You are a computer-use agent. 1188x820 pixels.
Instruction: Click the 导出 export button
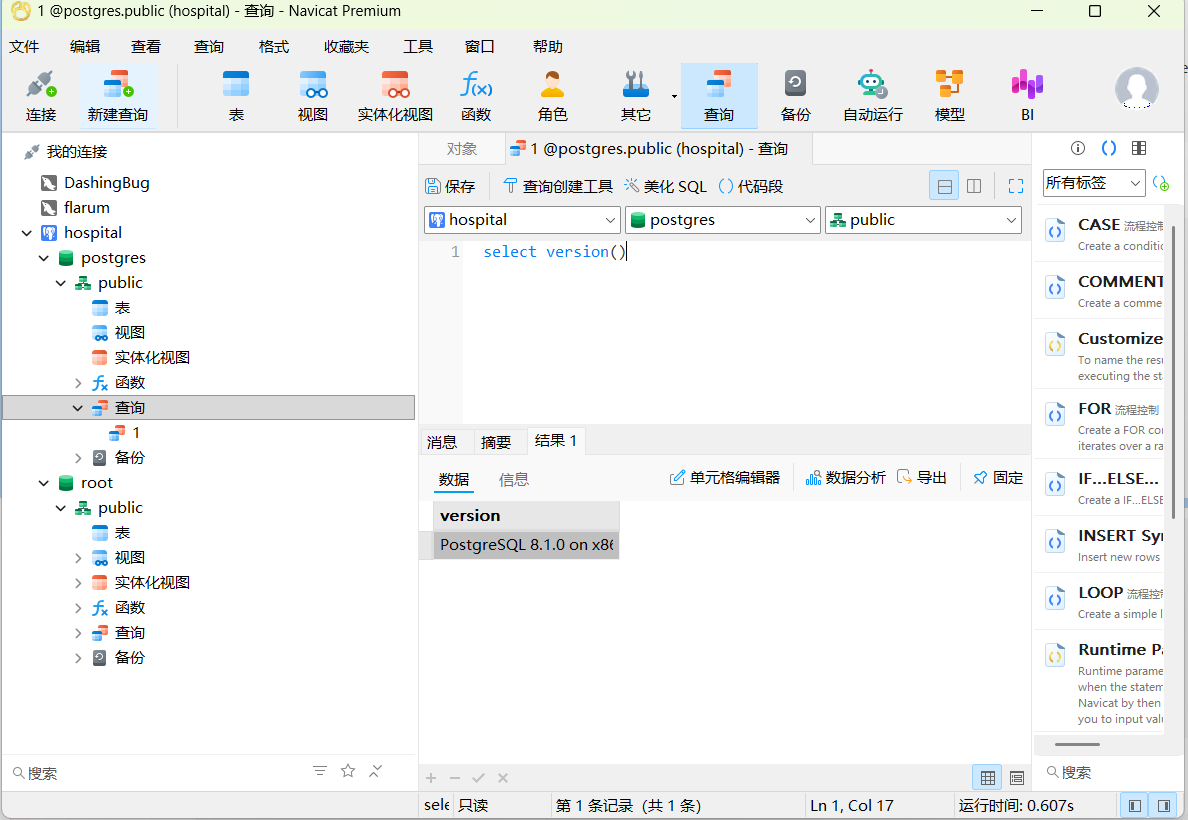[922, 478]
